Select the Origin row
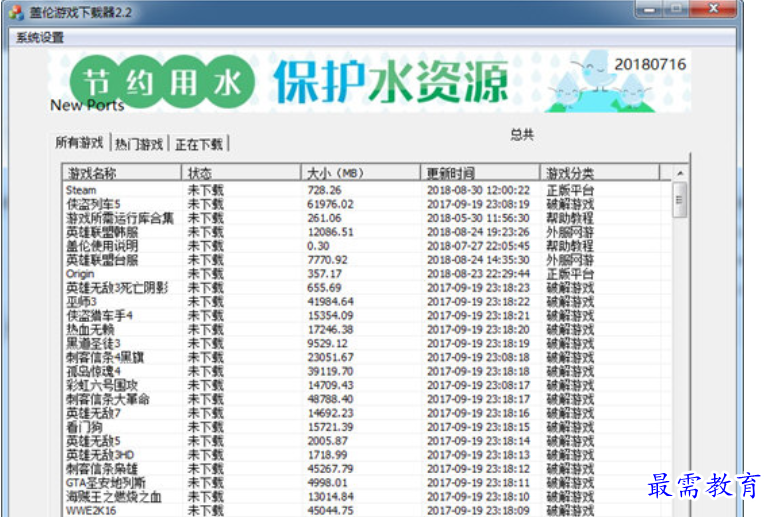The width and height of the screenshot is (769, 517). [367, 274]
